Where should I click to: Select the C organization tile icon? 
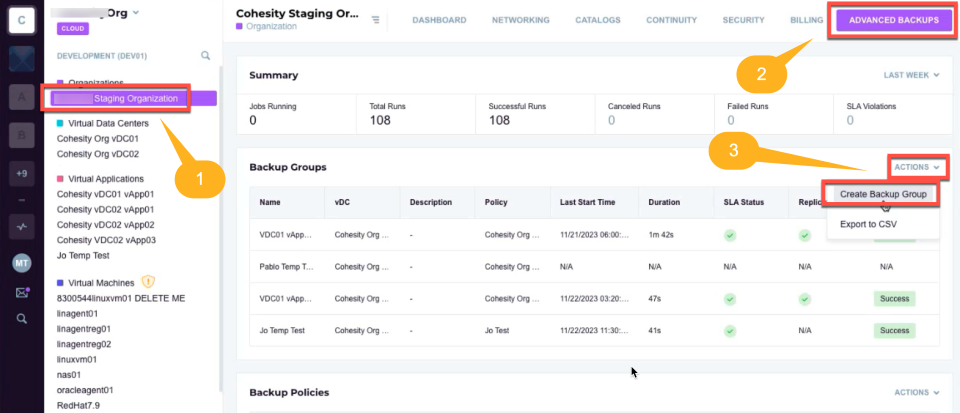click(21, 21)
